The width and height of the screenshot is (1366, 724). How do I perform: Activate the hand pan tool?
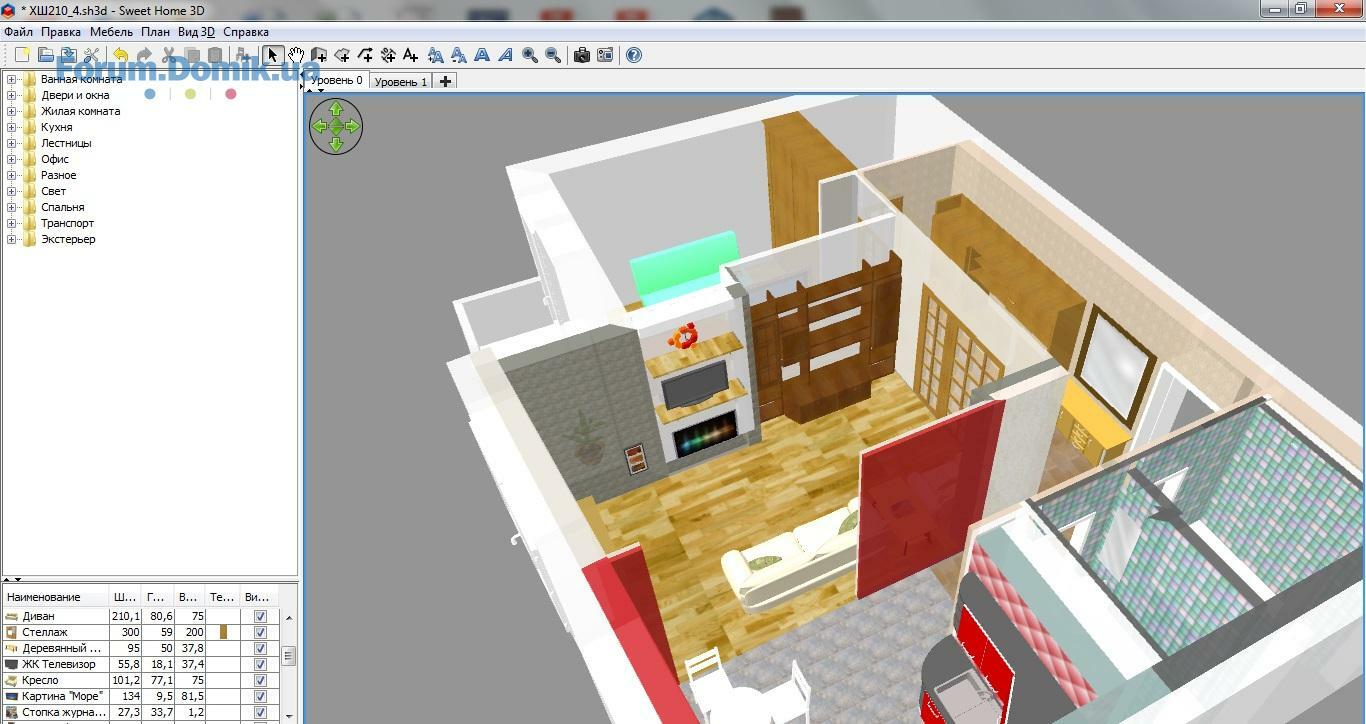click(296, 55)
